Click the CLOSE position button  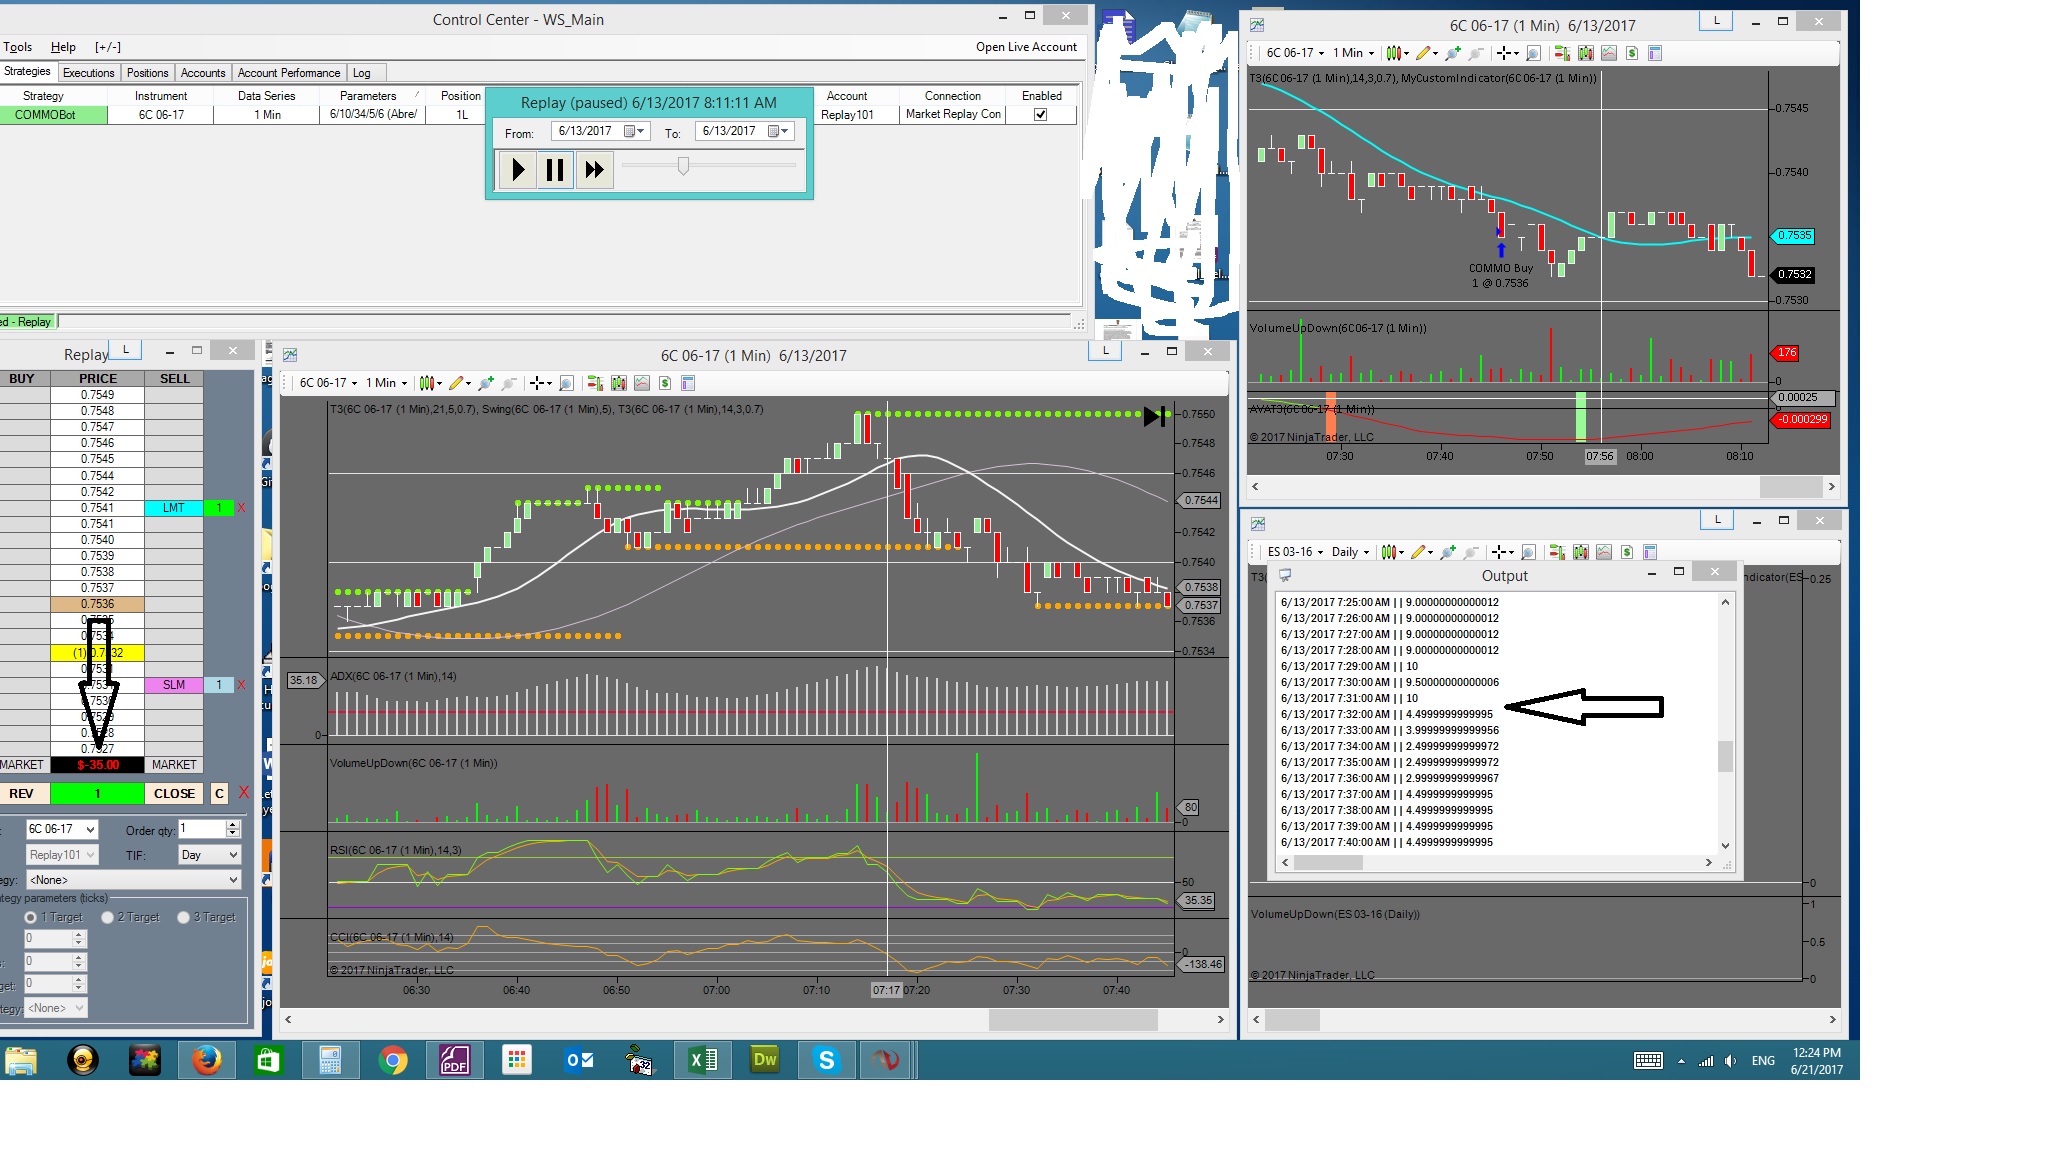tap(174, 794)
